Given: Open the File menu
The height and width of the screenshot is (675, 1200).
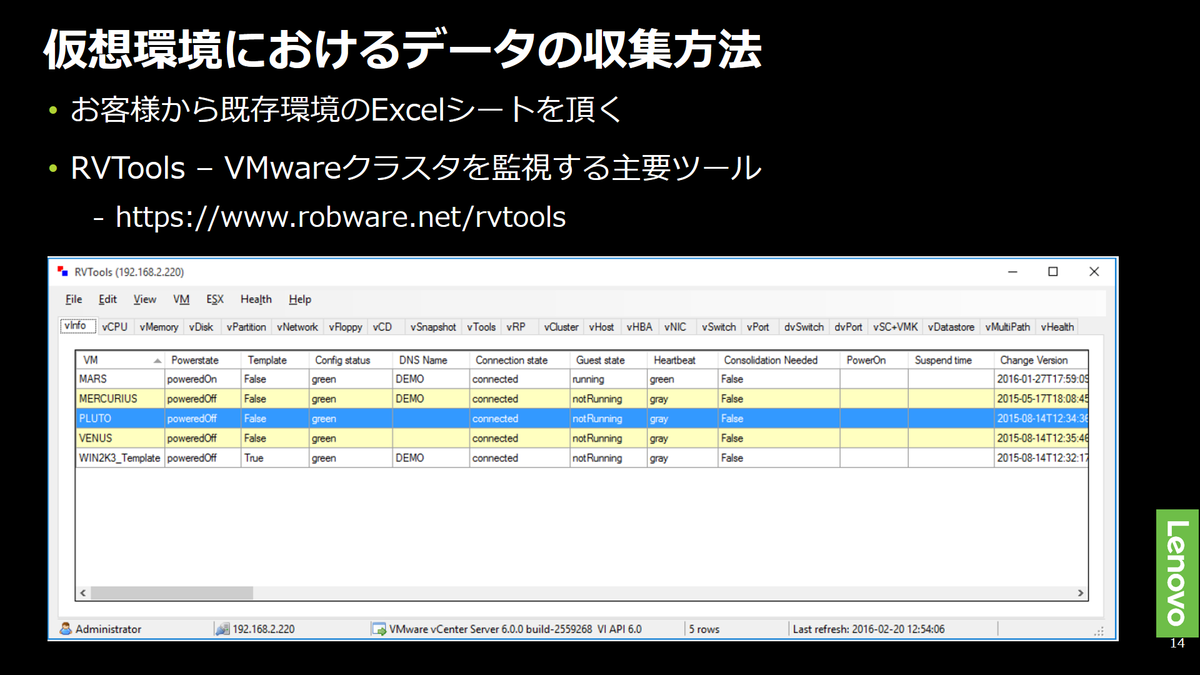Looking at the screenshot, I should pyautogui.click(x=74, y=299).
